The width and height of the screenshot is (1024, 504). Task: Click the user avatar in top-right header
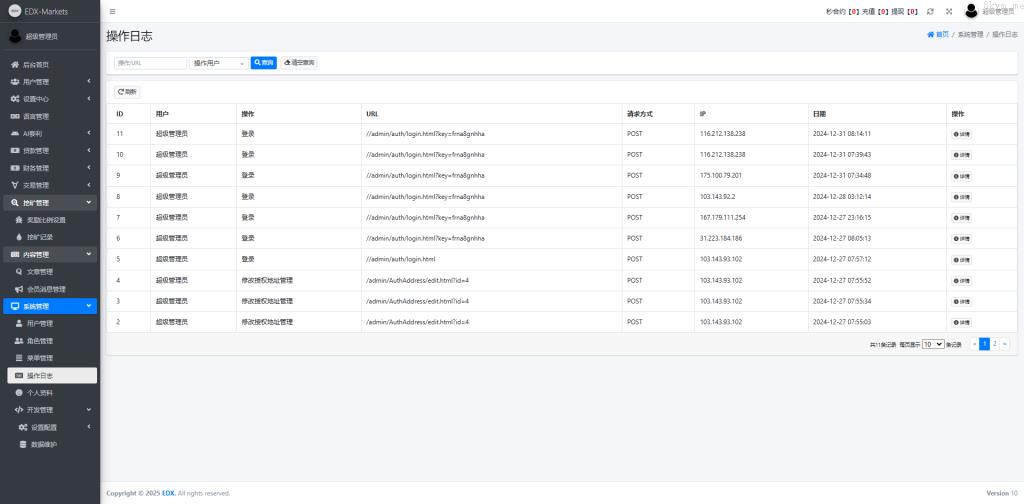[x=970, y=11]
